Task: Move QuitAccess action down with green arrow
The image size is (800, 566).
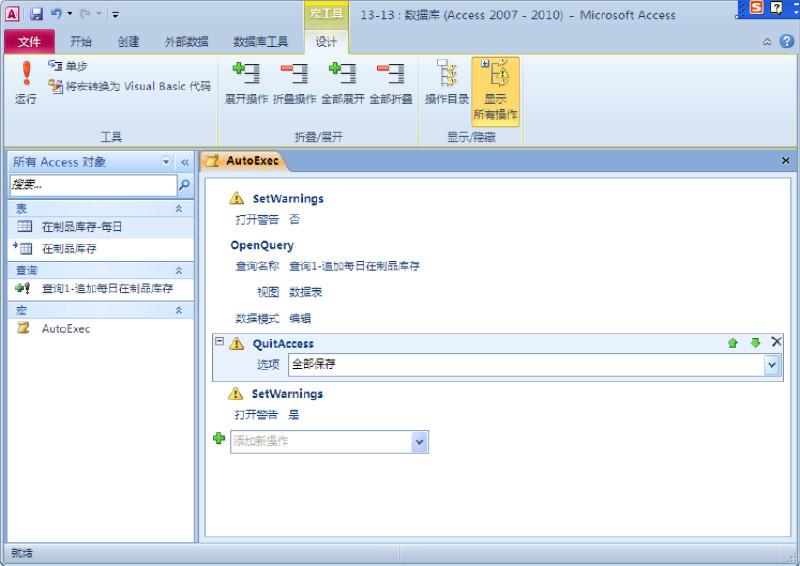Action: [755, 343]
